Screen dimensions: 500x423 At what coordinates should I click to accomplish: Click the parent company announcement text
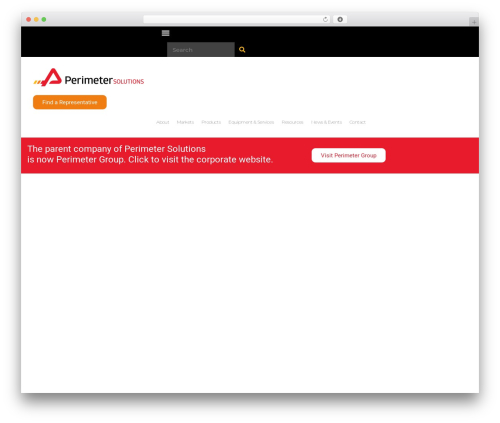pos(150,154)
